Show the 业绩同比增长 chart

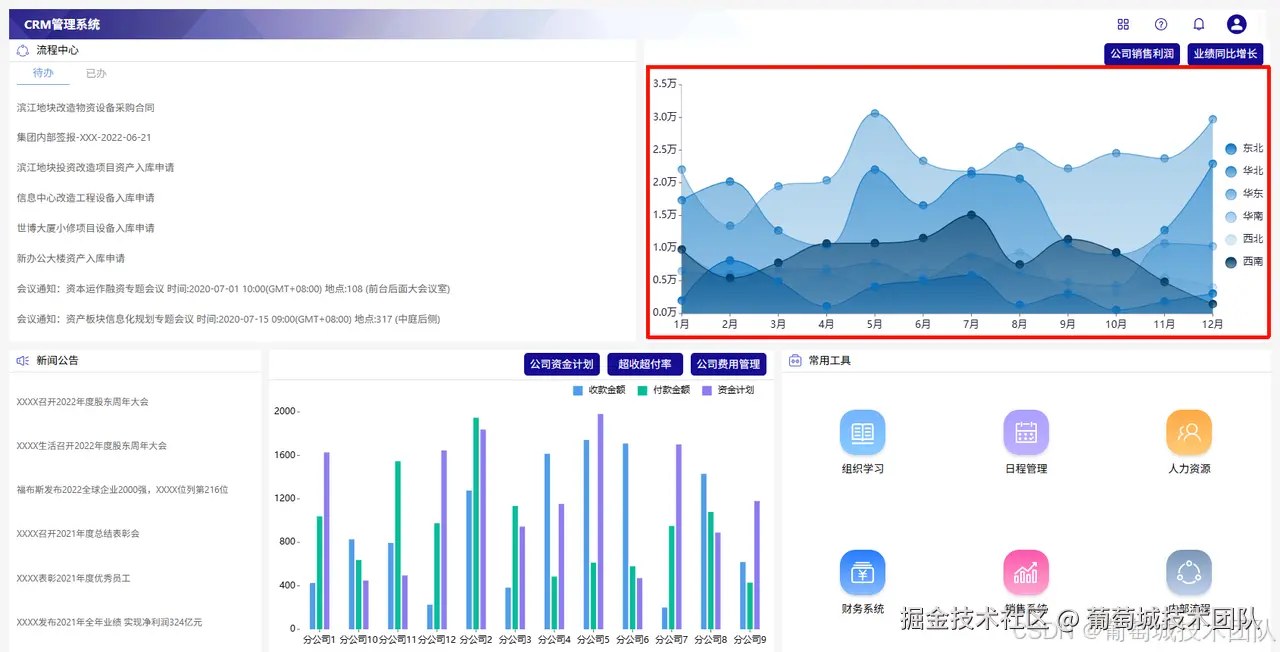tap(1225, 54)
